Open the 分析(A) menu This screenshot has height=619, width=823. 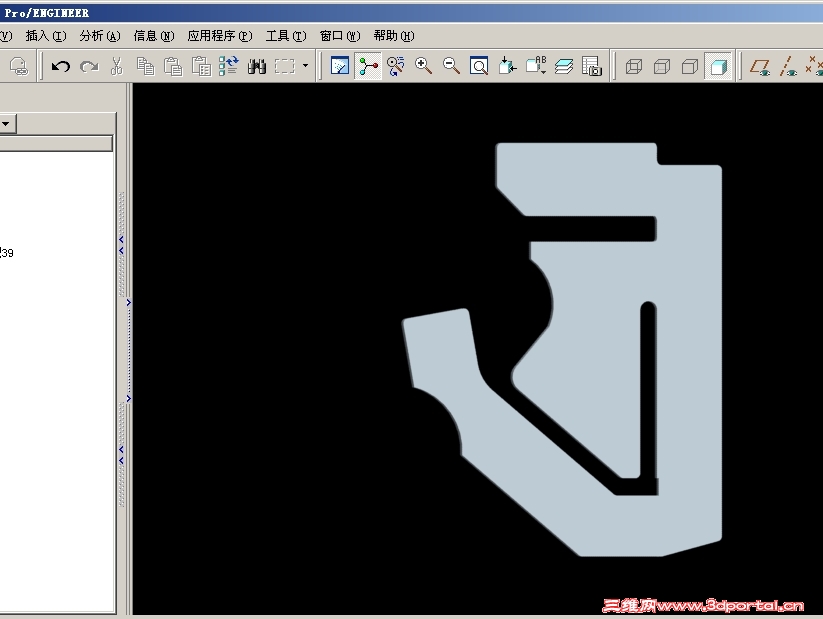[100, 36]
